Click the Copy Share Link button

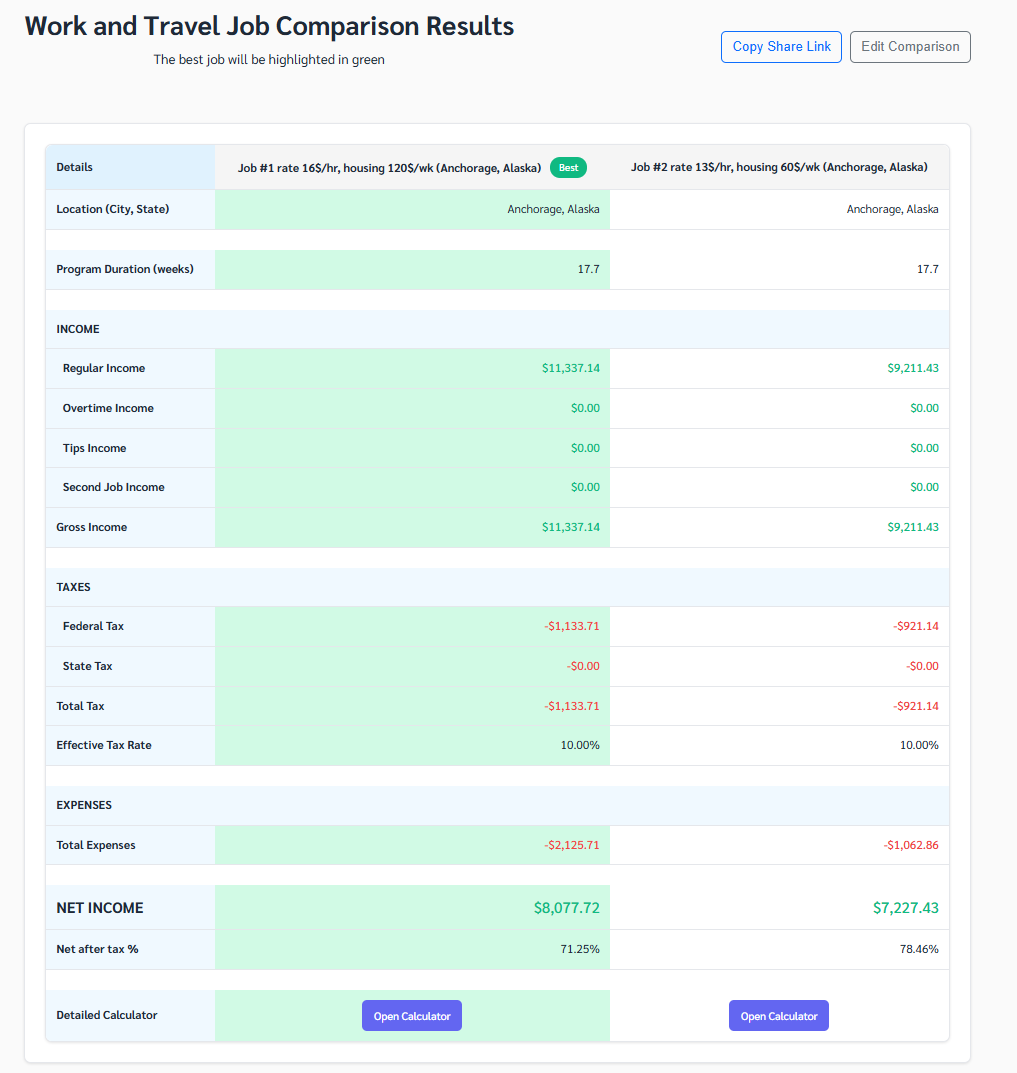coord(781,47)
